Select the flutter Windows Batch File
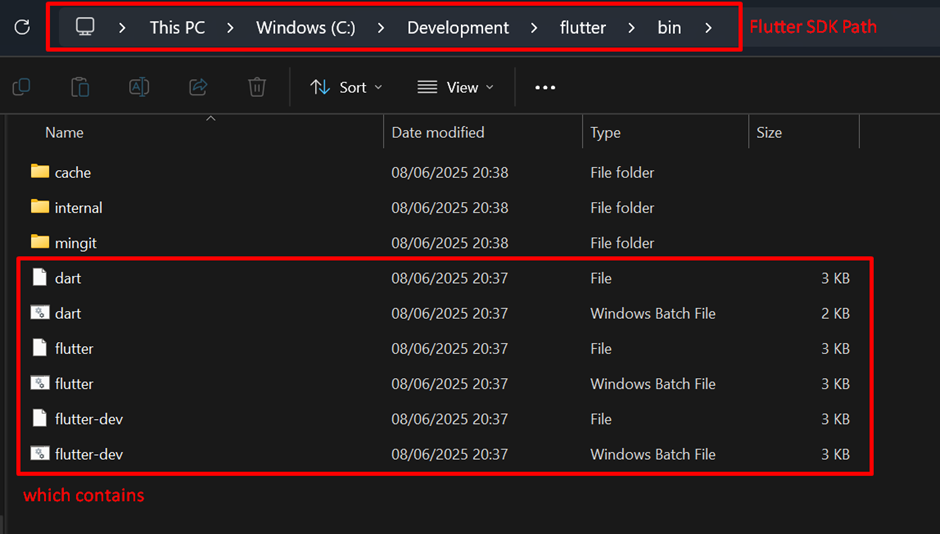This screenshot has height=534, width=940. [440, 384]
